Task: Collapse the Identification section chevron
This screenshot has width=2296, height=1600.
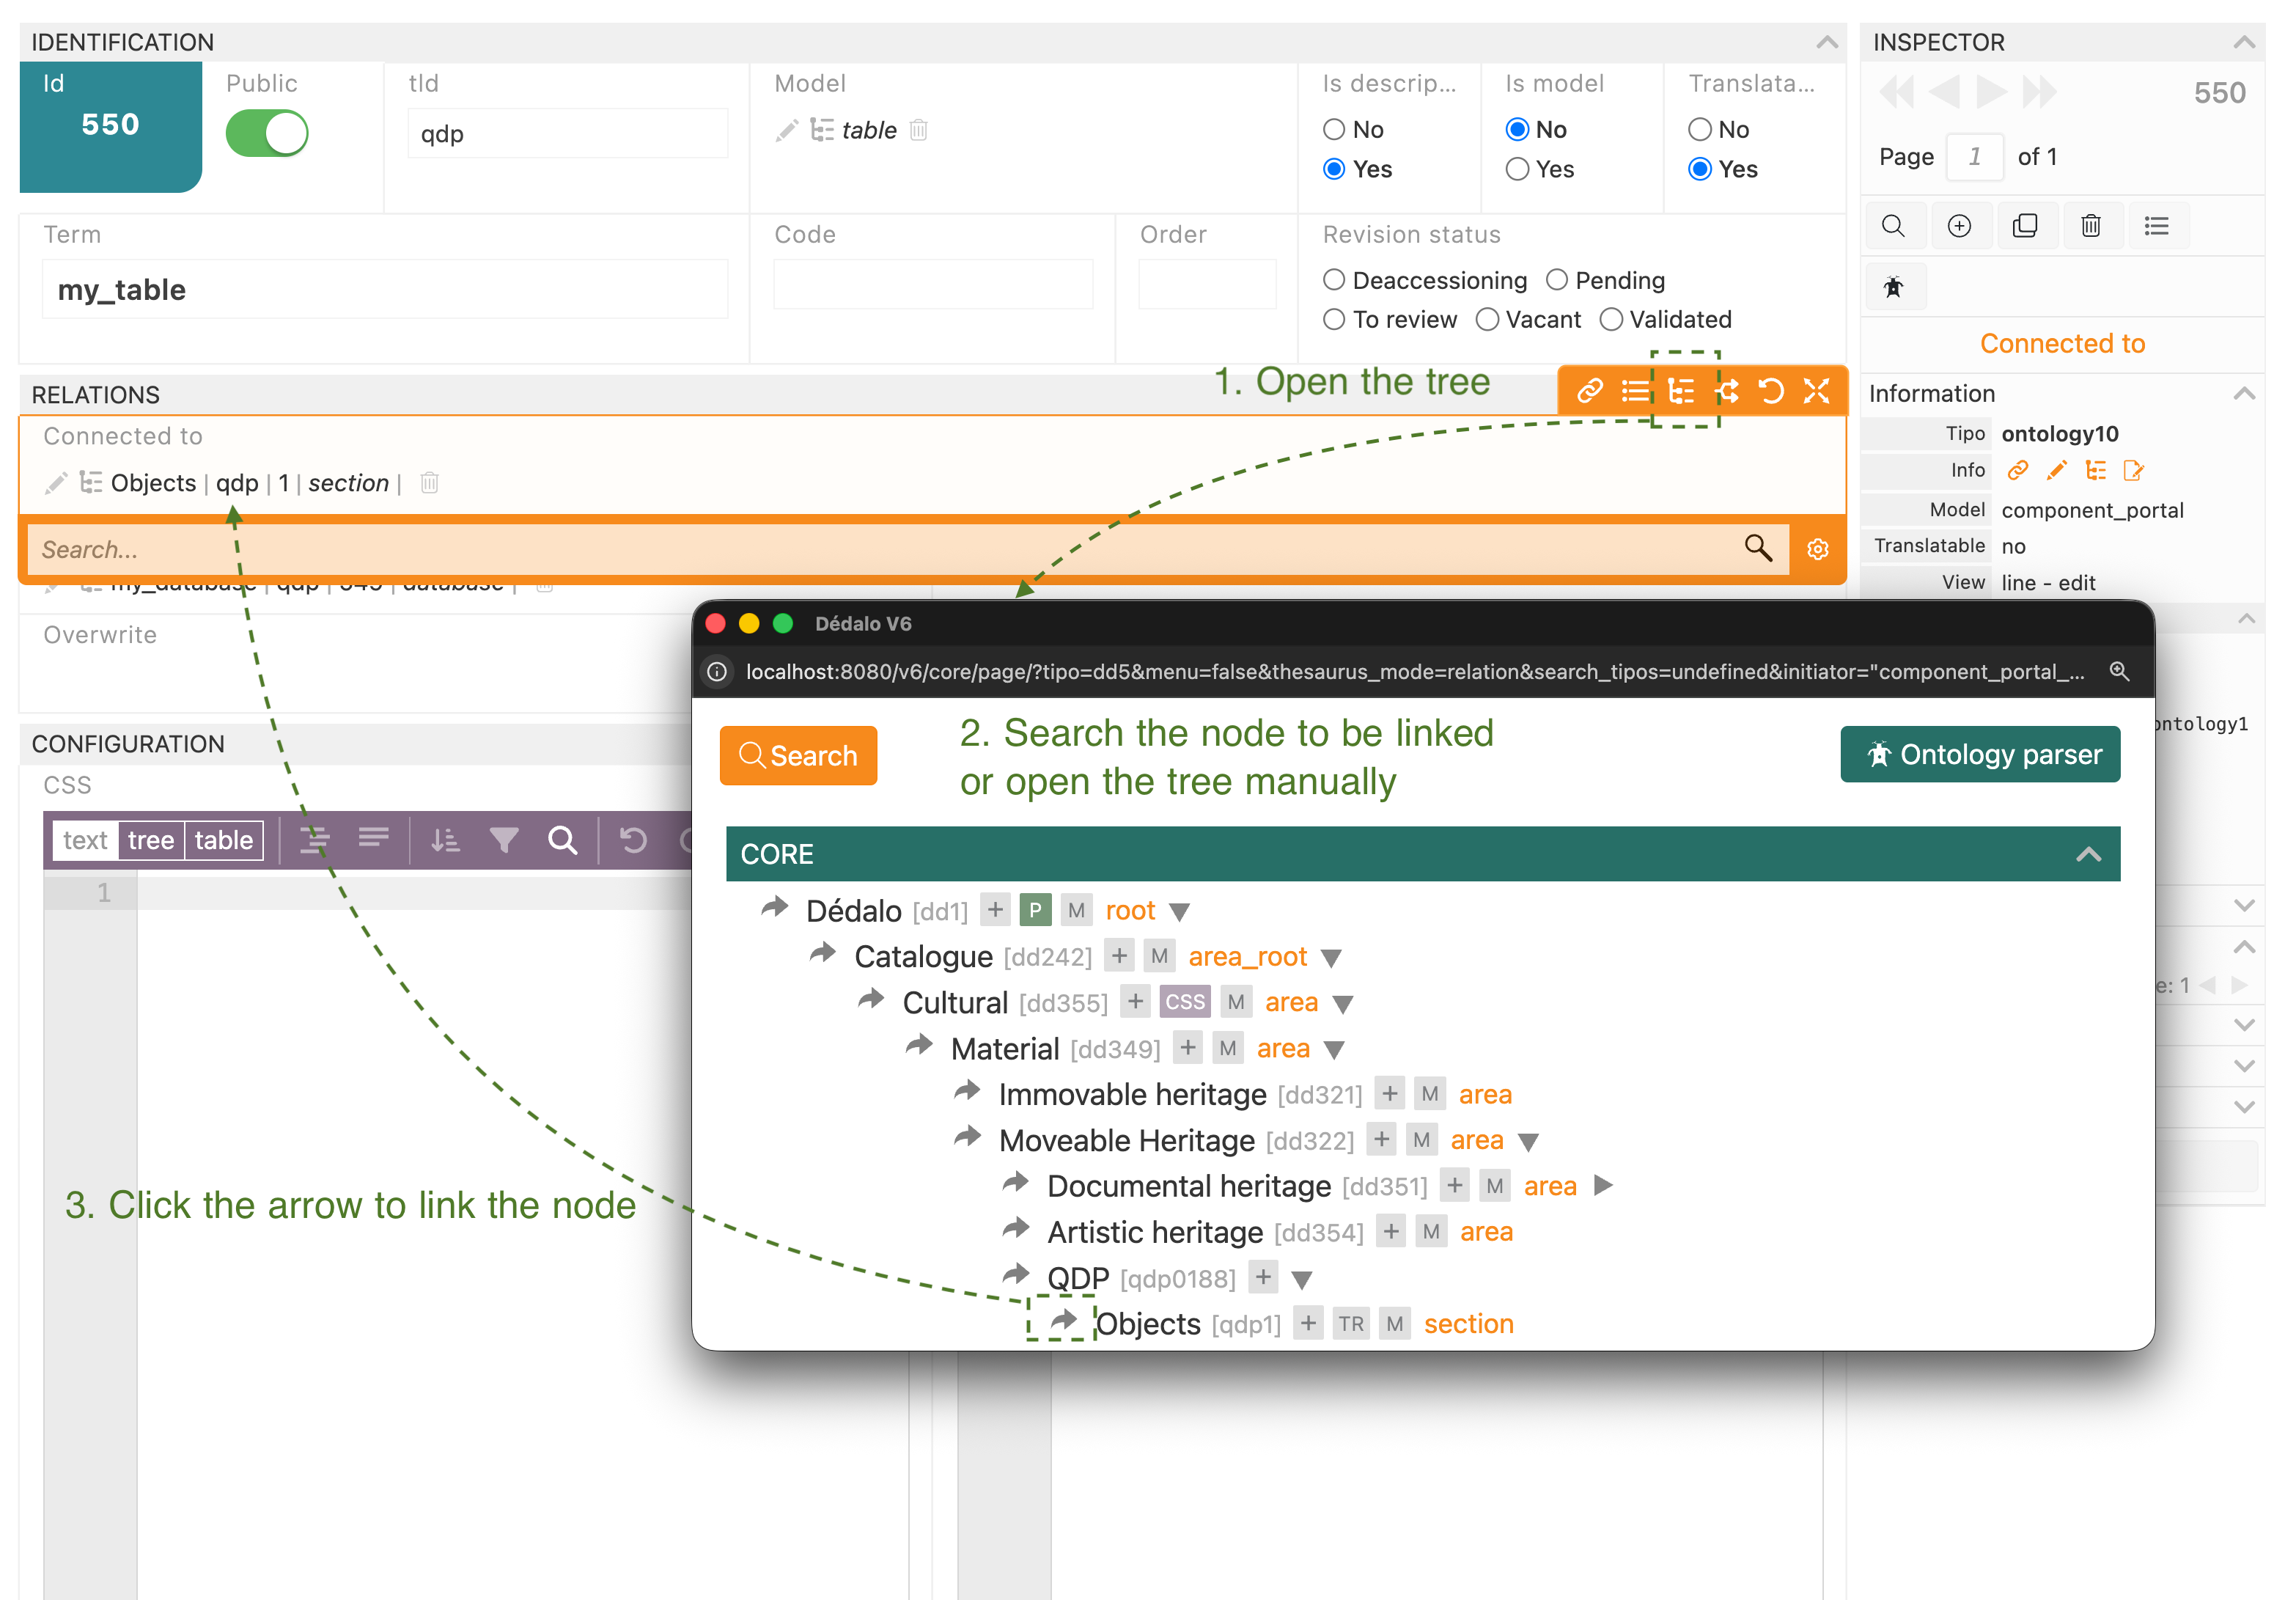Action: (x=1827, y=42)
